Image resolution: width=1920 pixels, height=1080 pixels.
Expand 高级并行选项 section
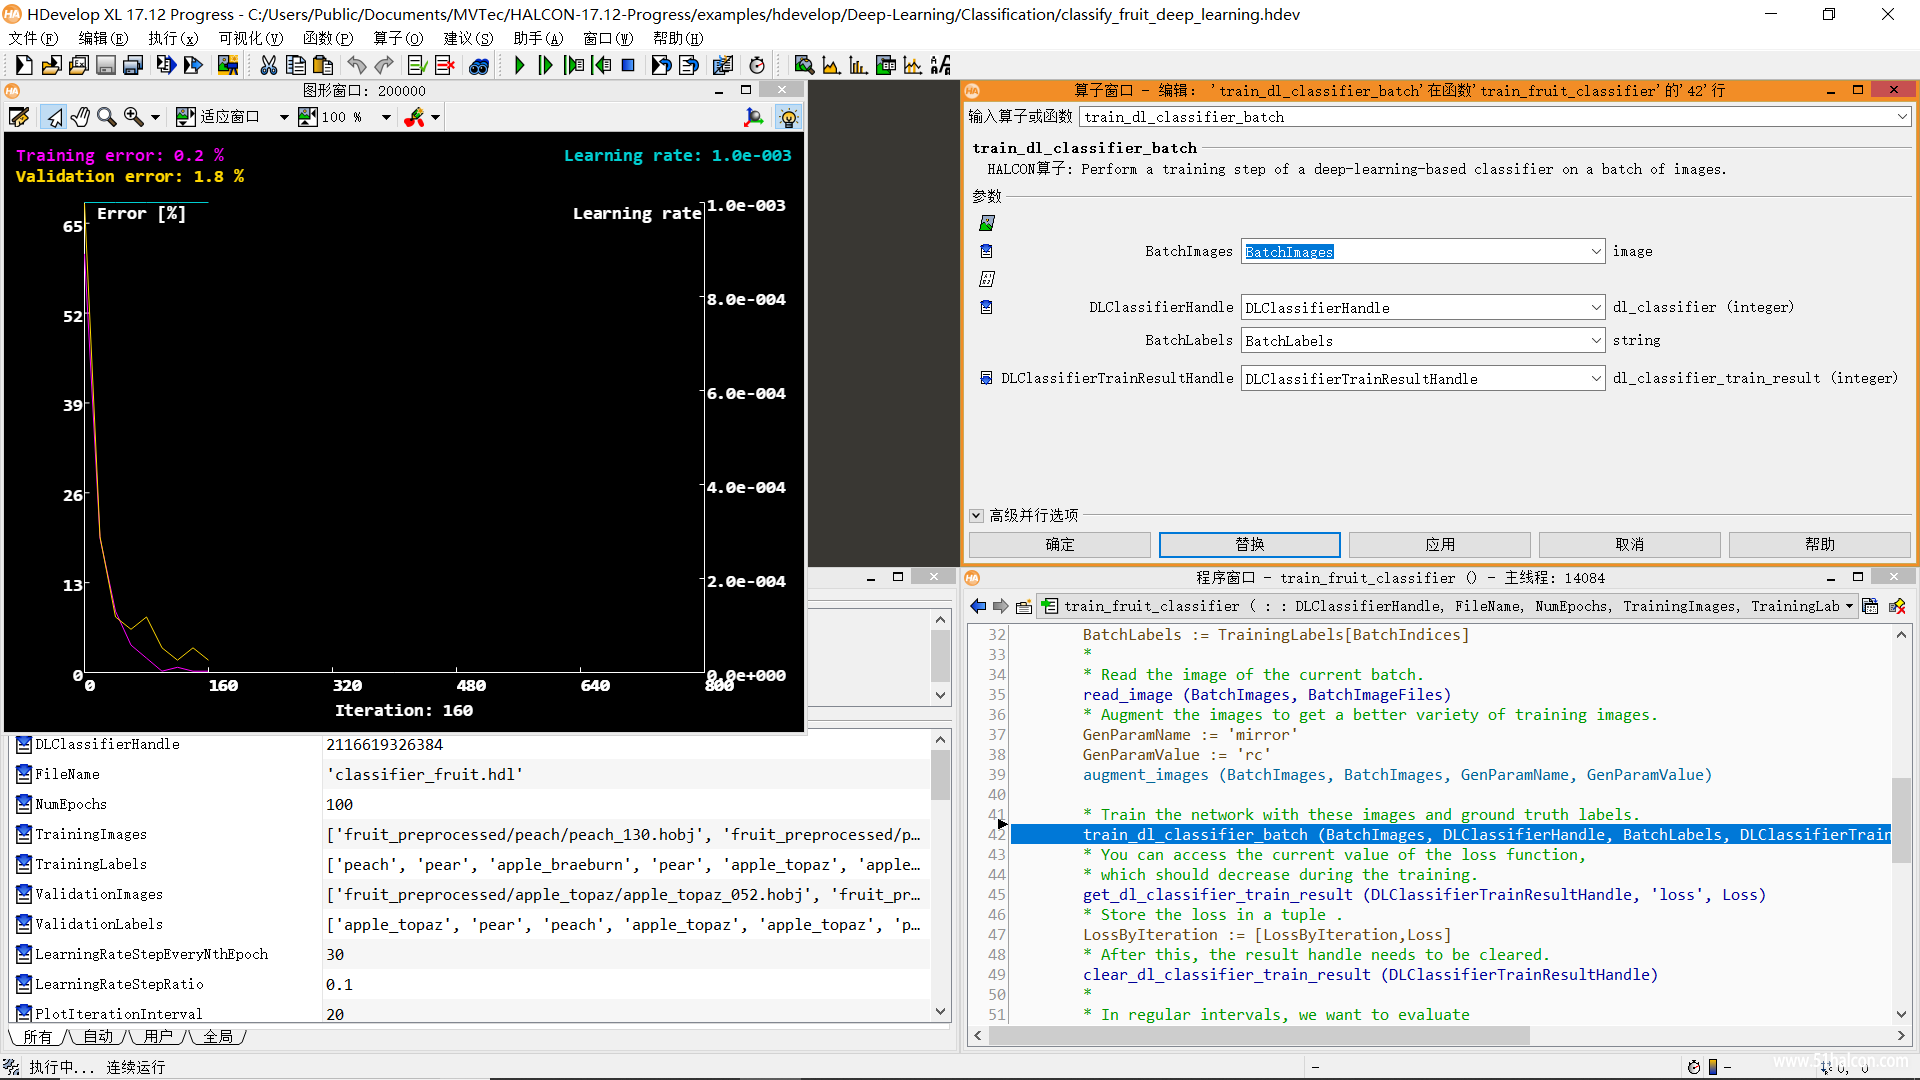(976, 516)
